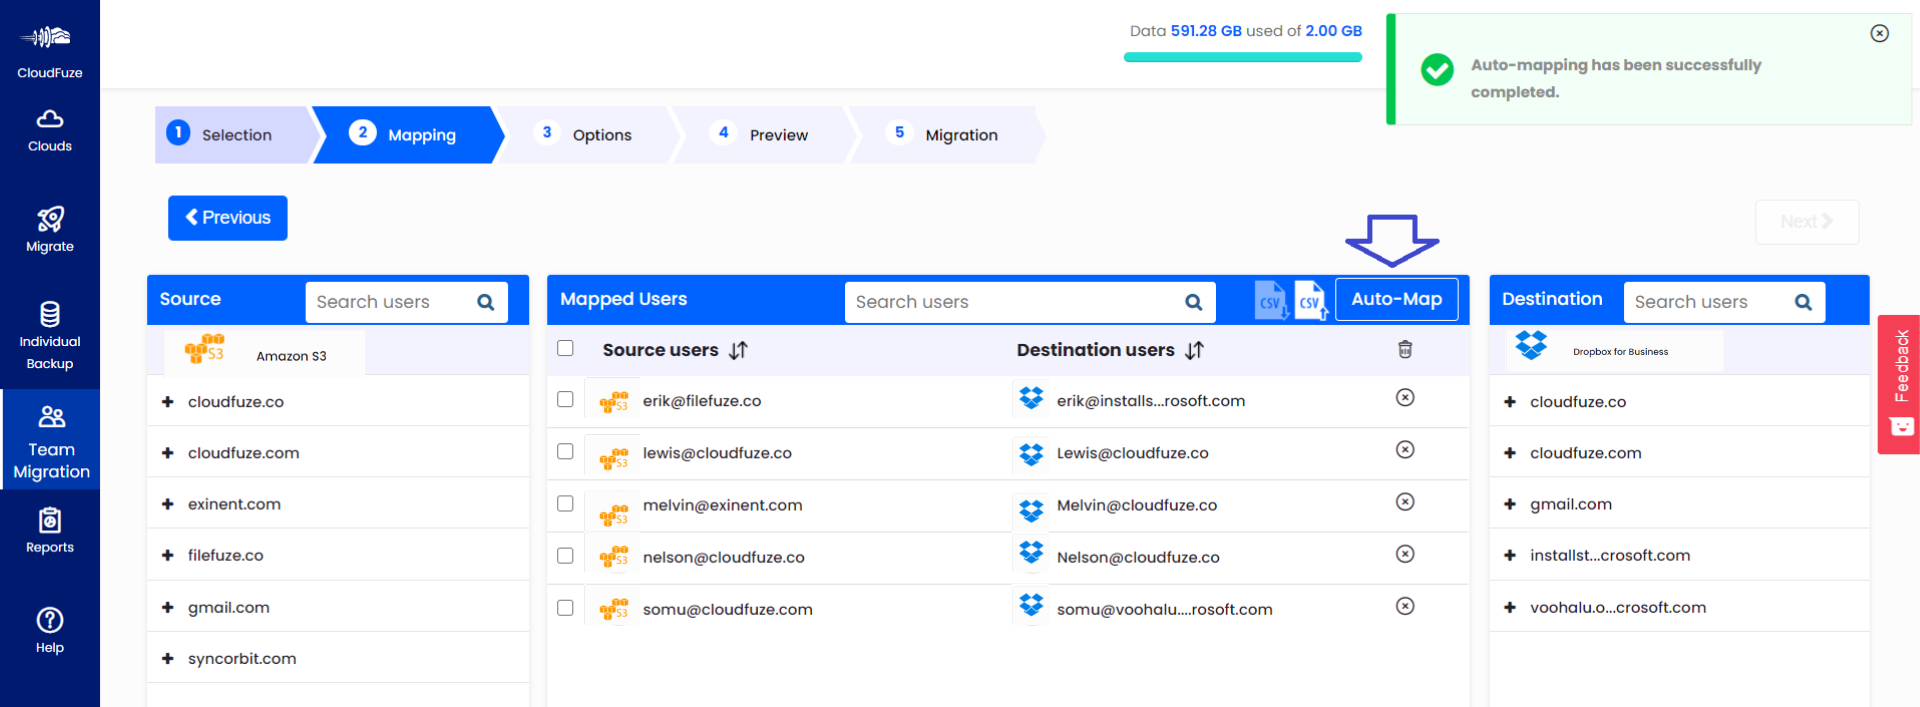1920x707 pixels.
Task: Click the data usage progress bar
Action: [x=1243, y=57]
